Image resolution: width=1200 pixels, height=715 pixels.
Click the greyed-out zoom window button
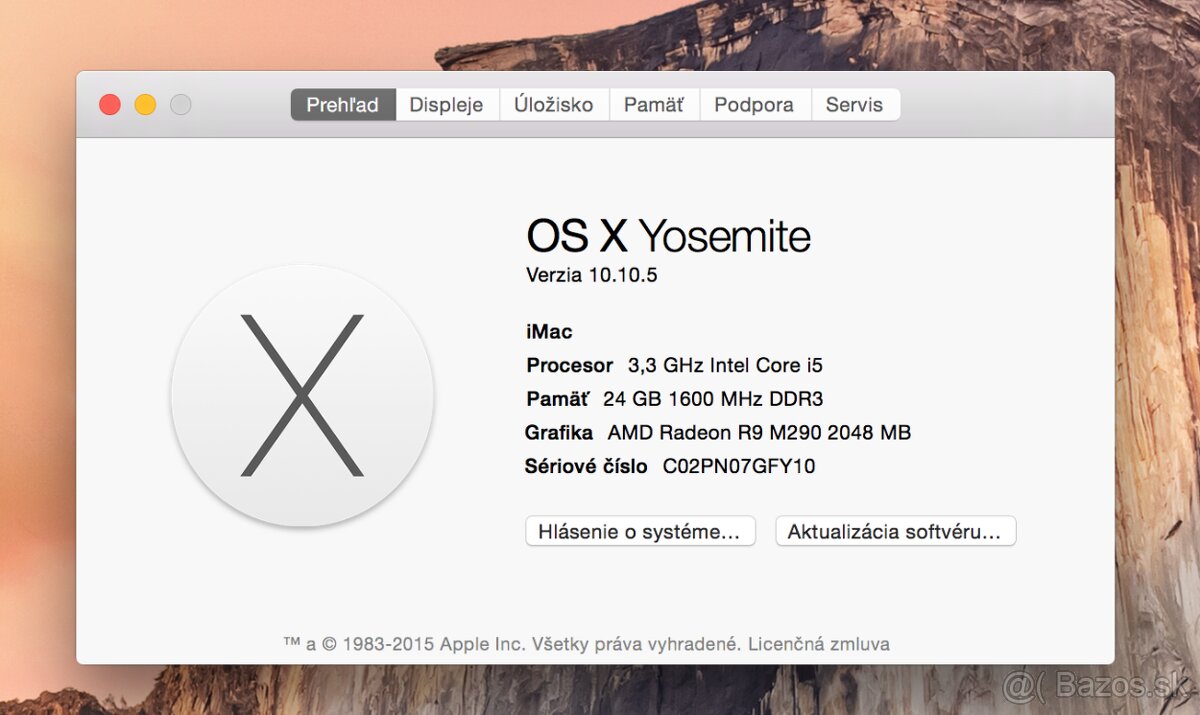click(180, 104)
